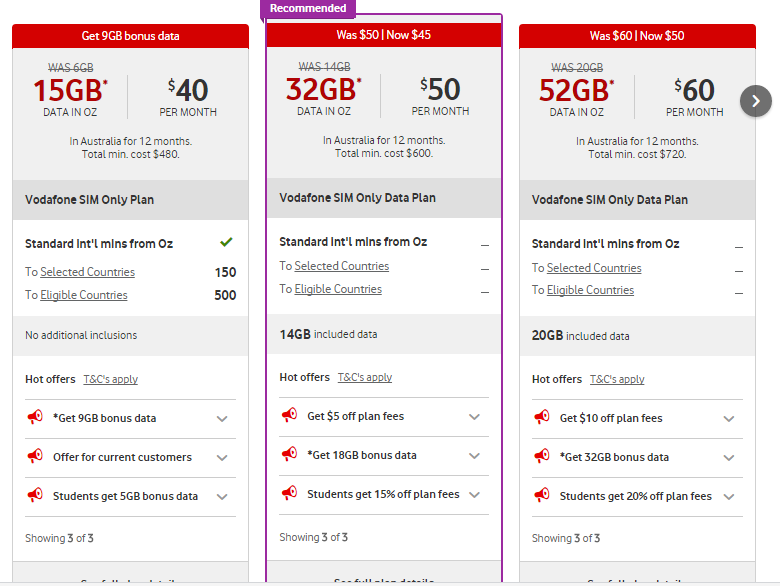The width and height of the screenshot is (780, 586).
Task: Click the $50 per month price
Action: pos(440,90)
